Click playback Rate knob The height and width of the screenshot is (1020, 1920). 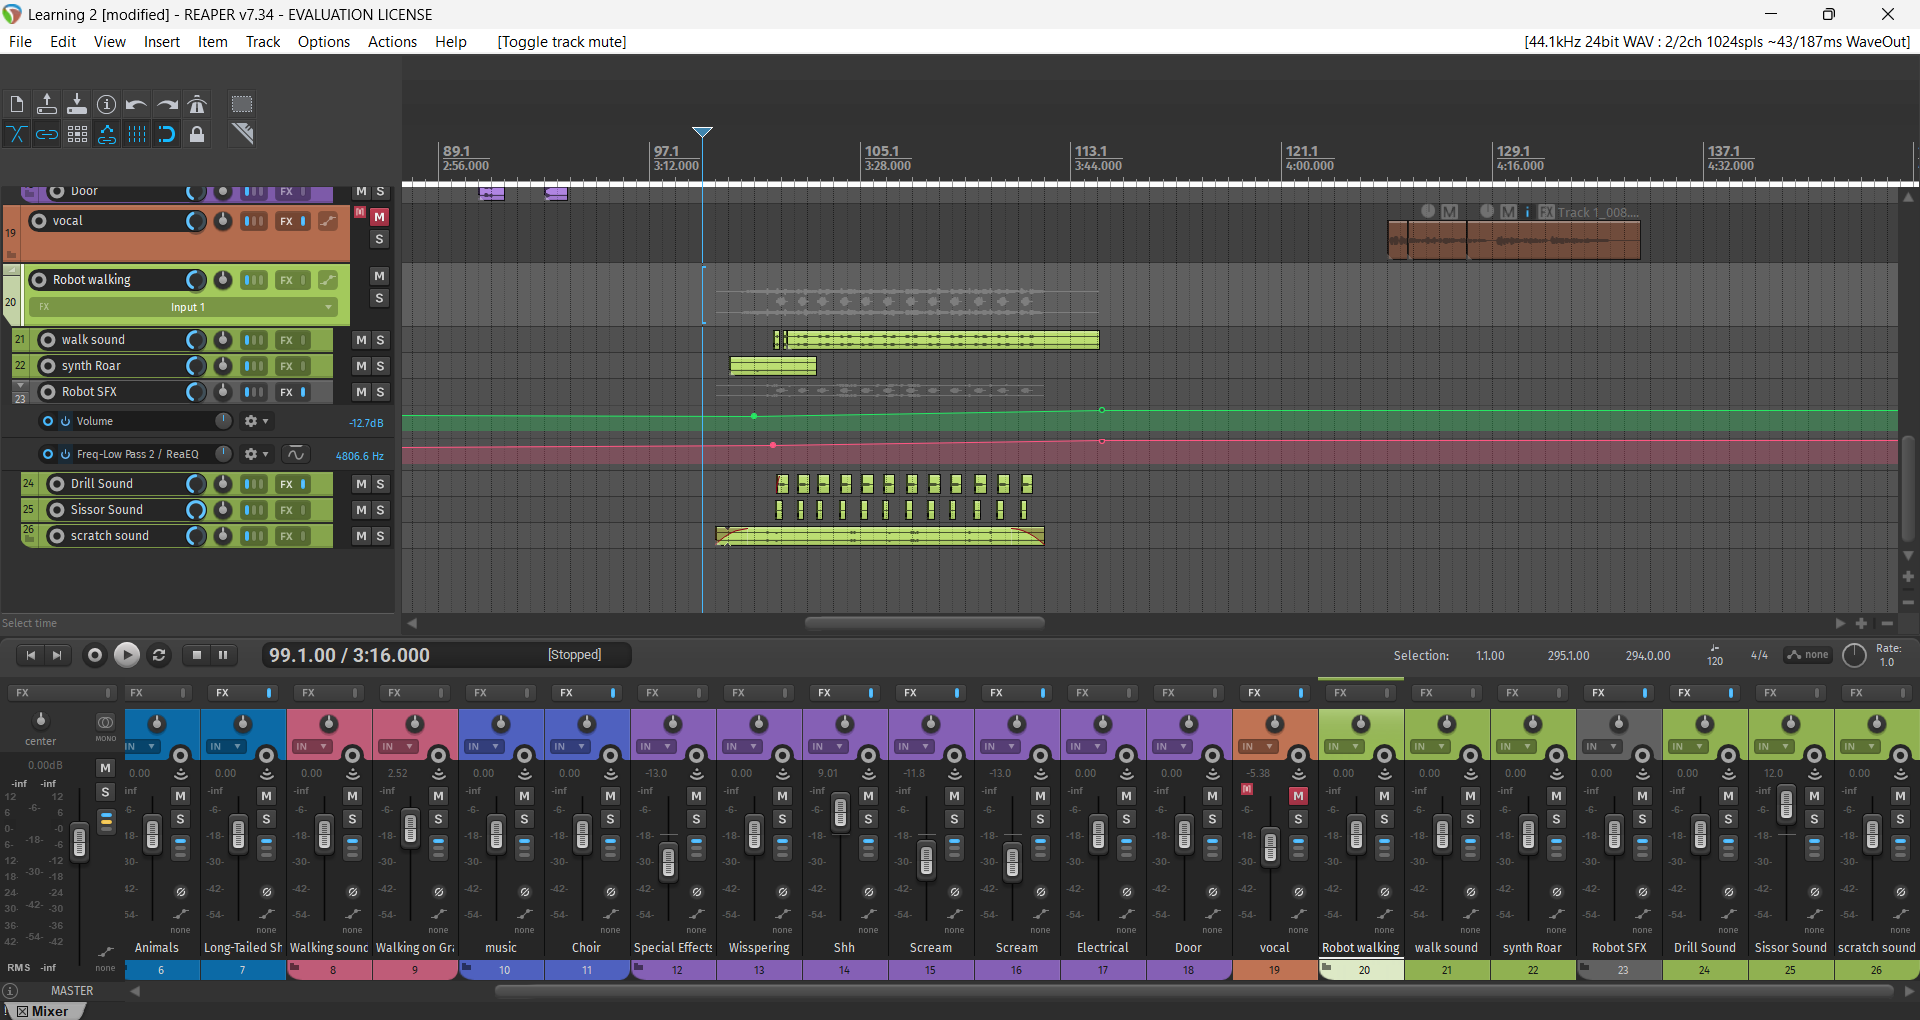point(1854,656)
